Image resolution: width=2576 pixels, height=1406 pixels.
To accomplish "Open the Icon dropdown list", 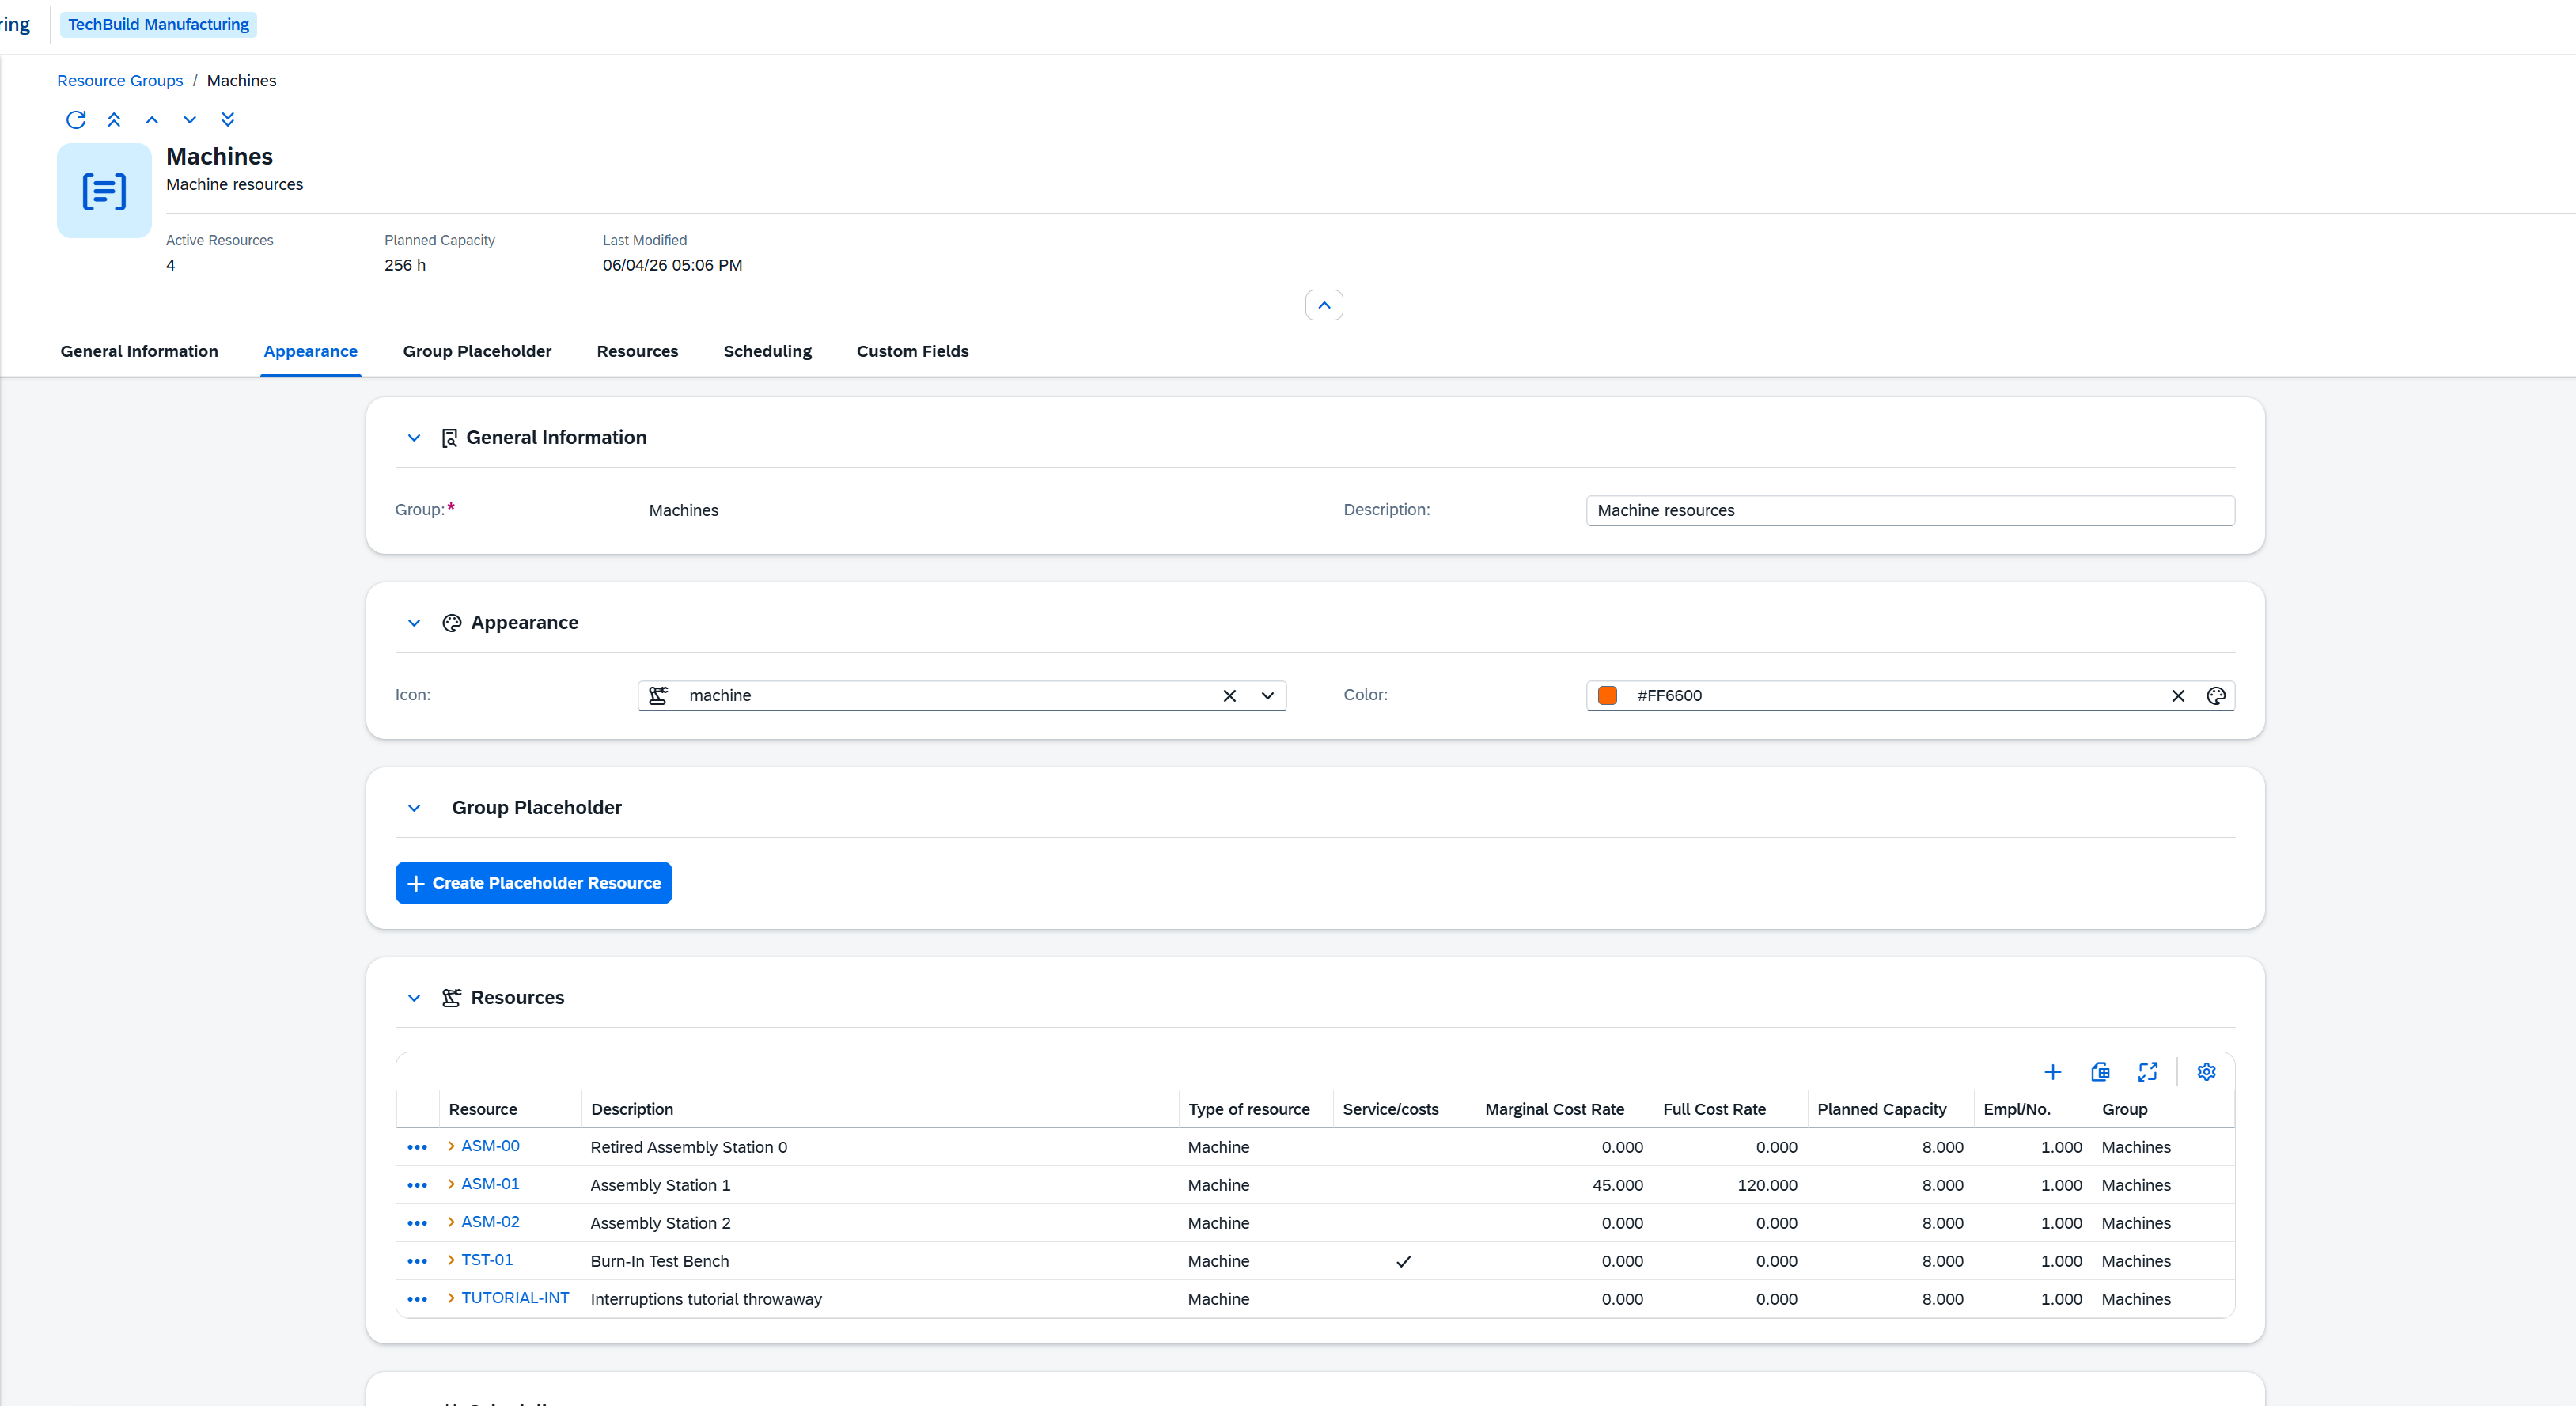I will tap(1267, 696).
